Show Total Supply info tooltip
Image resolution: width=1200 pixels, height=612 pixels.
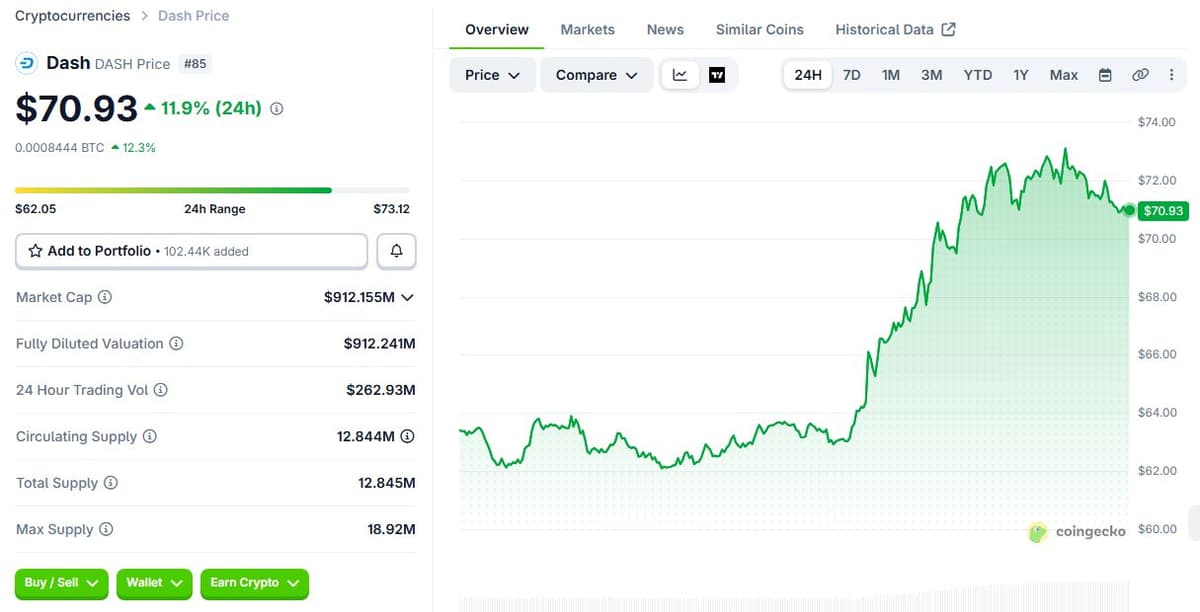point(111,483)
